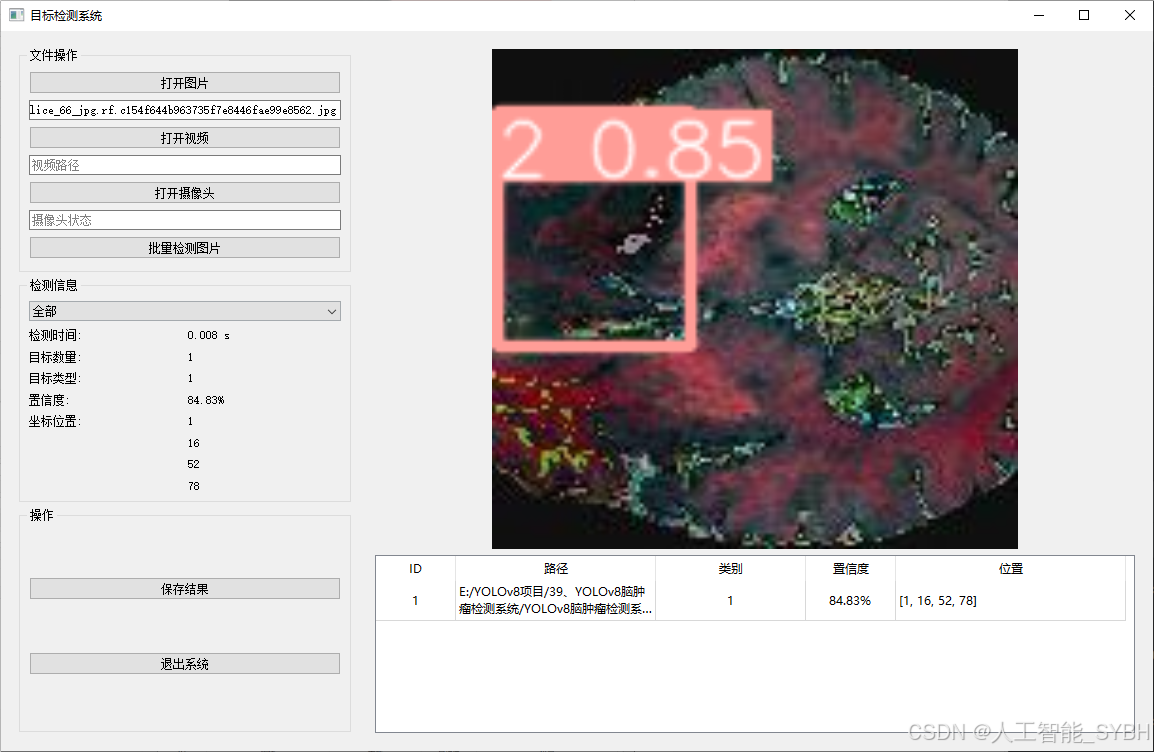Screen dimensions: 1154x752
Task: Focus the 摄像头状态 input field
Action: pyautogui.click(x=185, y=220)
